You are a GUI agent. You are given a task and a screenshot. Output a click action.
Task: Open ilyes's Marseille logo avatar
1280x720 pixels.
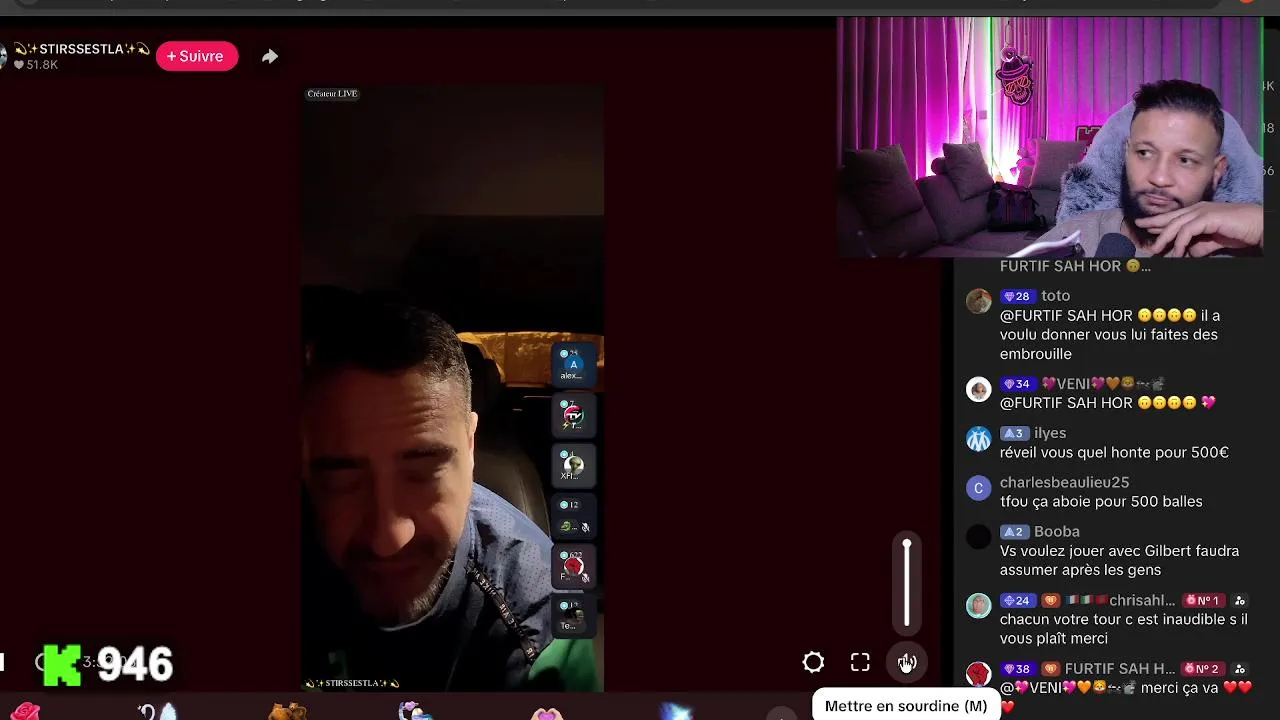pos(978,438)
